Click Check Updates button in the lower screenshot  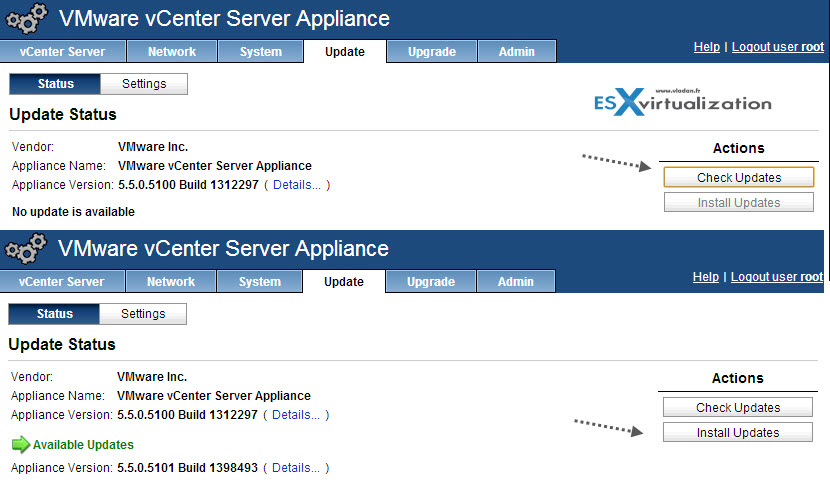(x=738, y=407)
